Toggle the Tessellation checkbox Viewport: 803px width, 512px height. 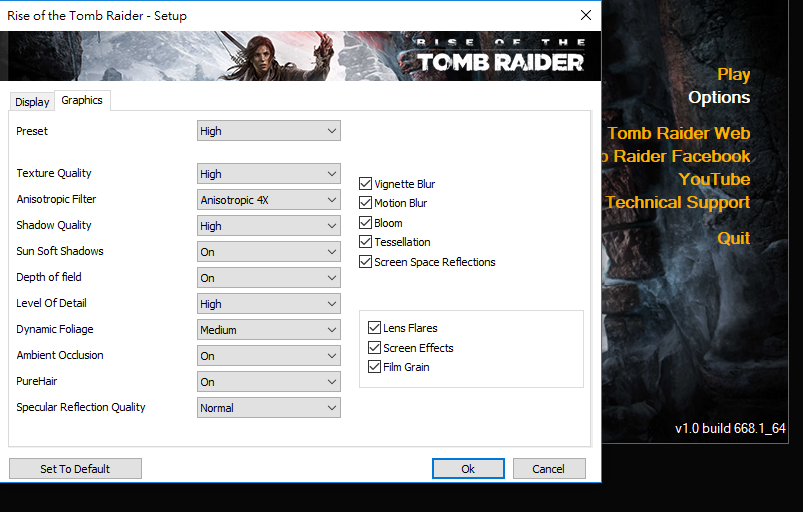click(365, 242)
